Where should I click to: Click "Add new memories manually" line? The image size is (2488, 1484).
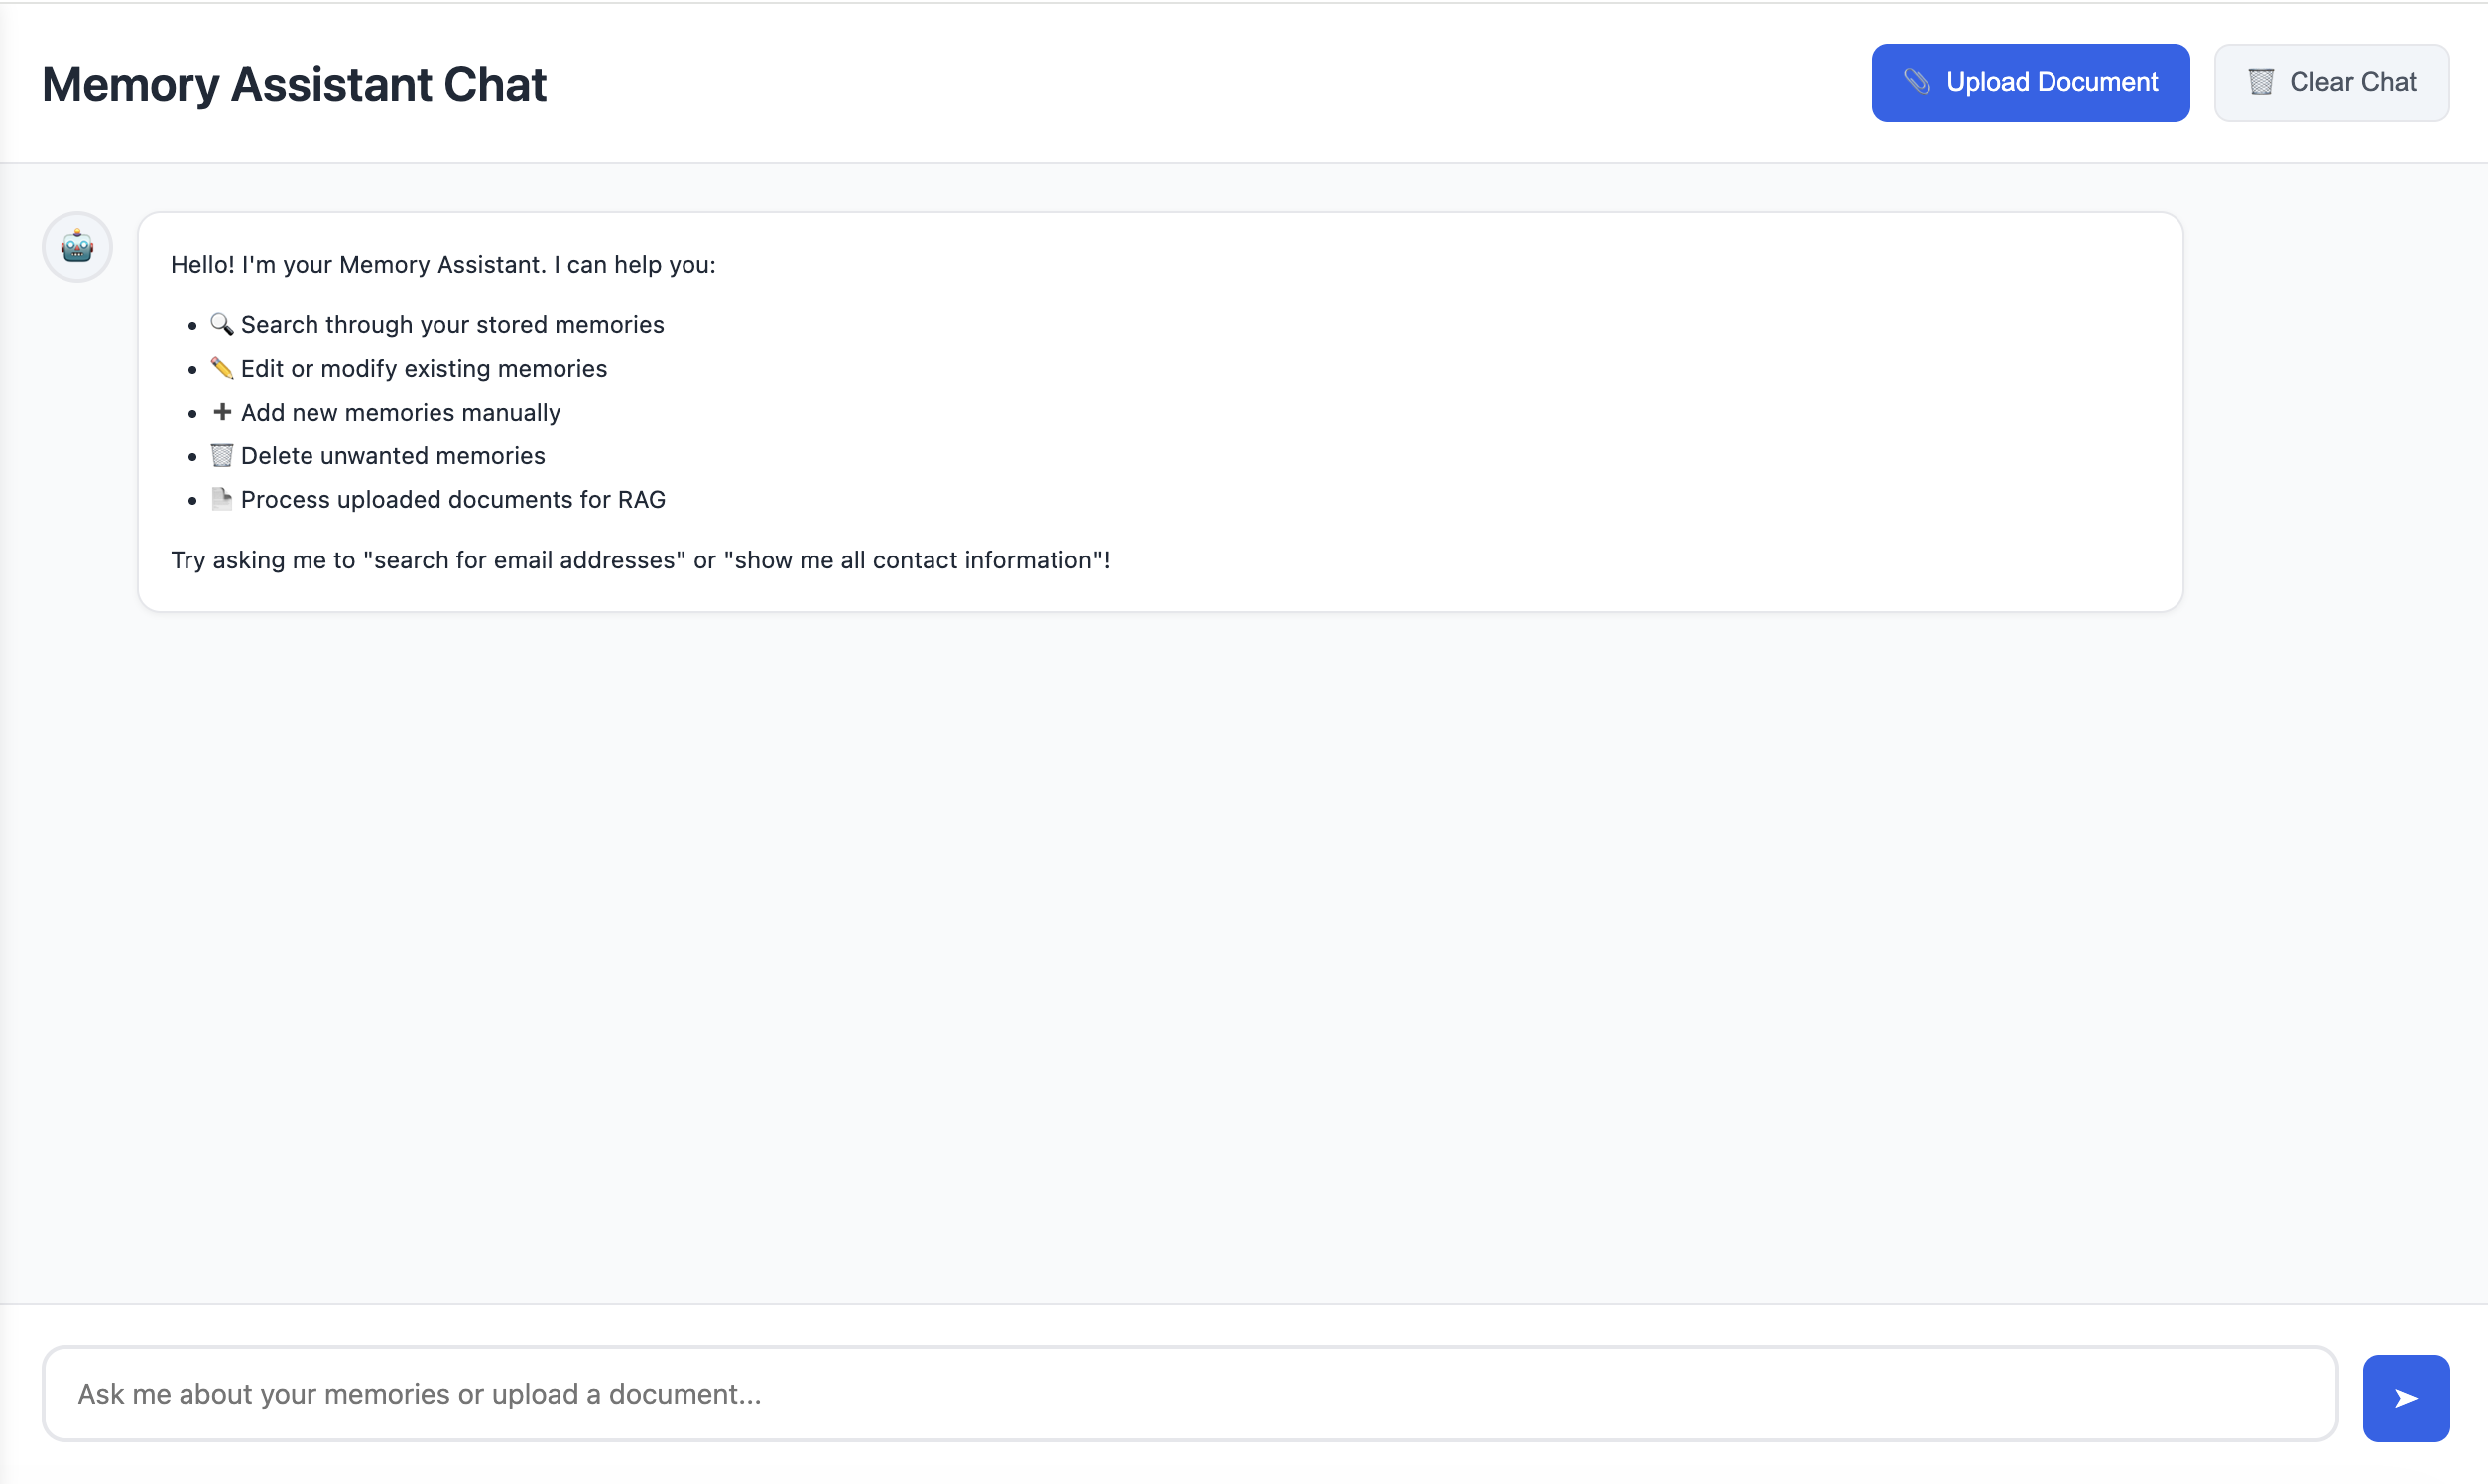[x=400, y=412]
